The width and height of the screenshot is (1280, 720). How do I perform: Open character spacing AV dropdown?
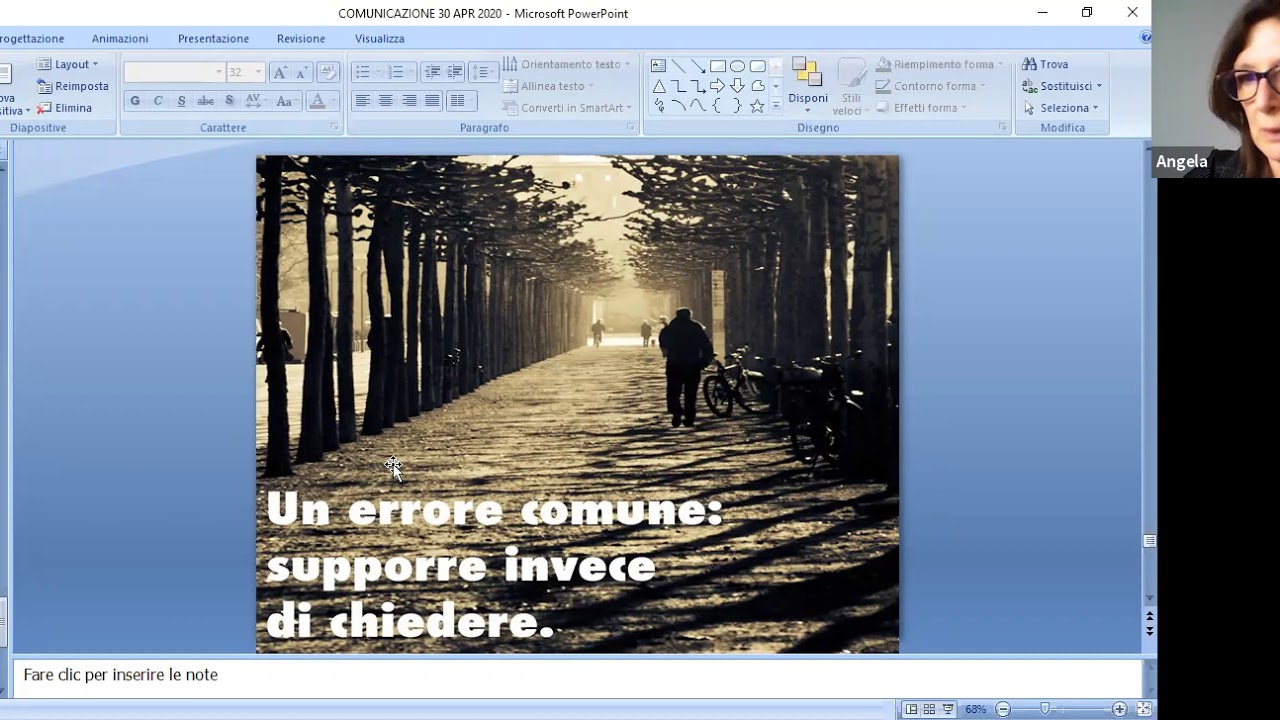click(x=255, y=101)
